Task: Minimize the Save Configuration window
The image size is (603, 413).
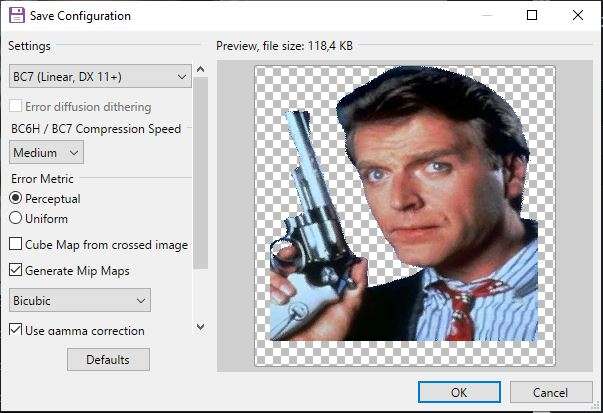Action: click(487, 15)
